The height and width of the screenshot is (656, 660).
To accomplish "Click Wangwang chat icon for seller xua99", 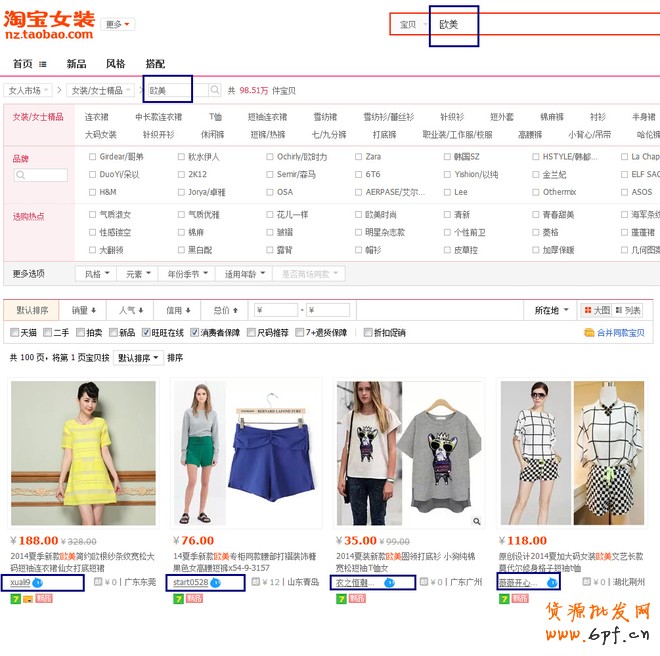I will pos(37,582).
